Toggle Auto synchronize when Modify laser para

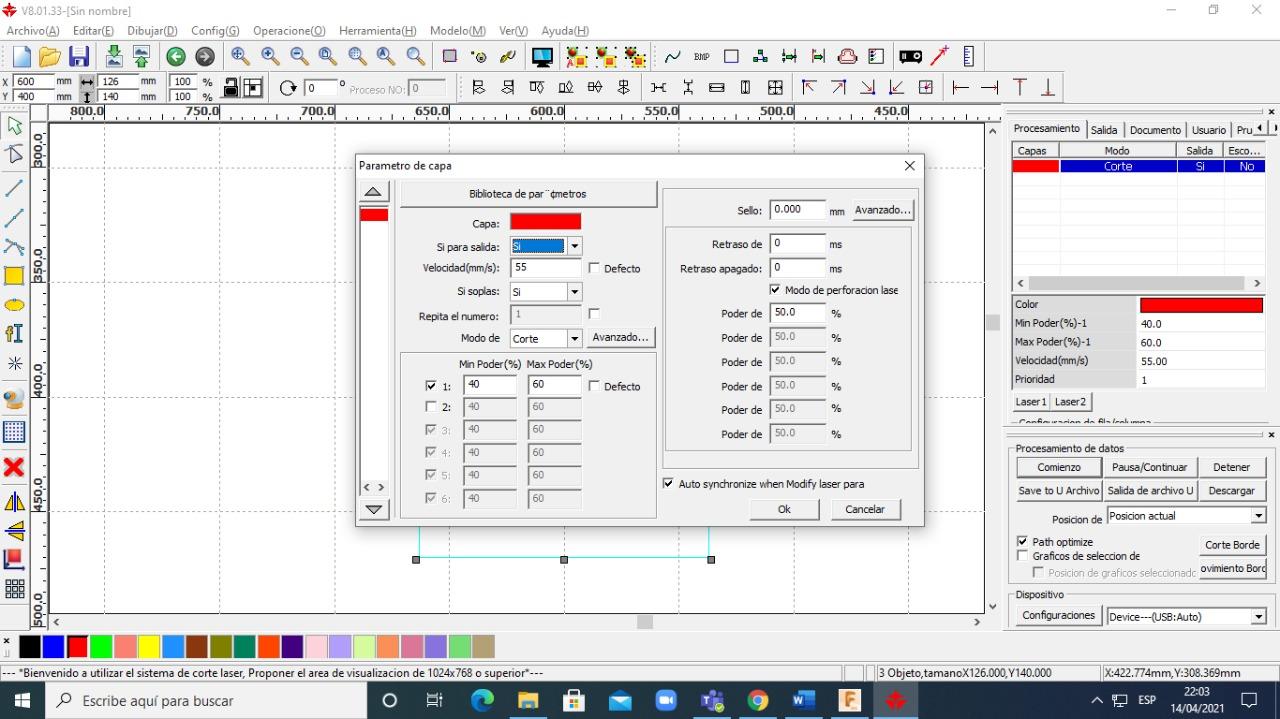click(668, 483)
